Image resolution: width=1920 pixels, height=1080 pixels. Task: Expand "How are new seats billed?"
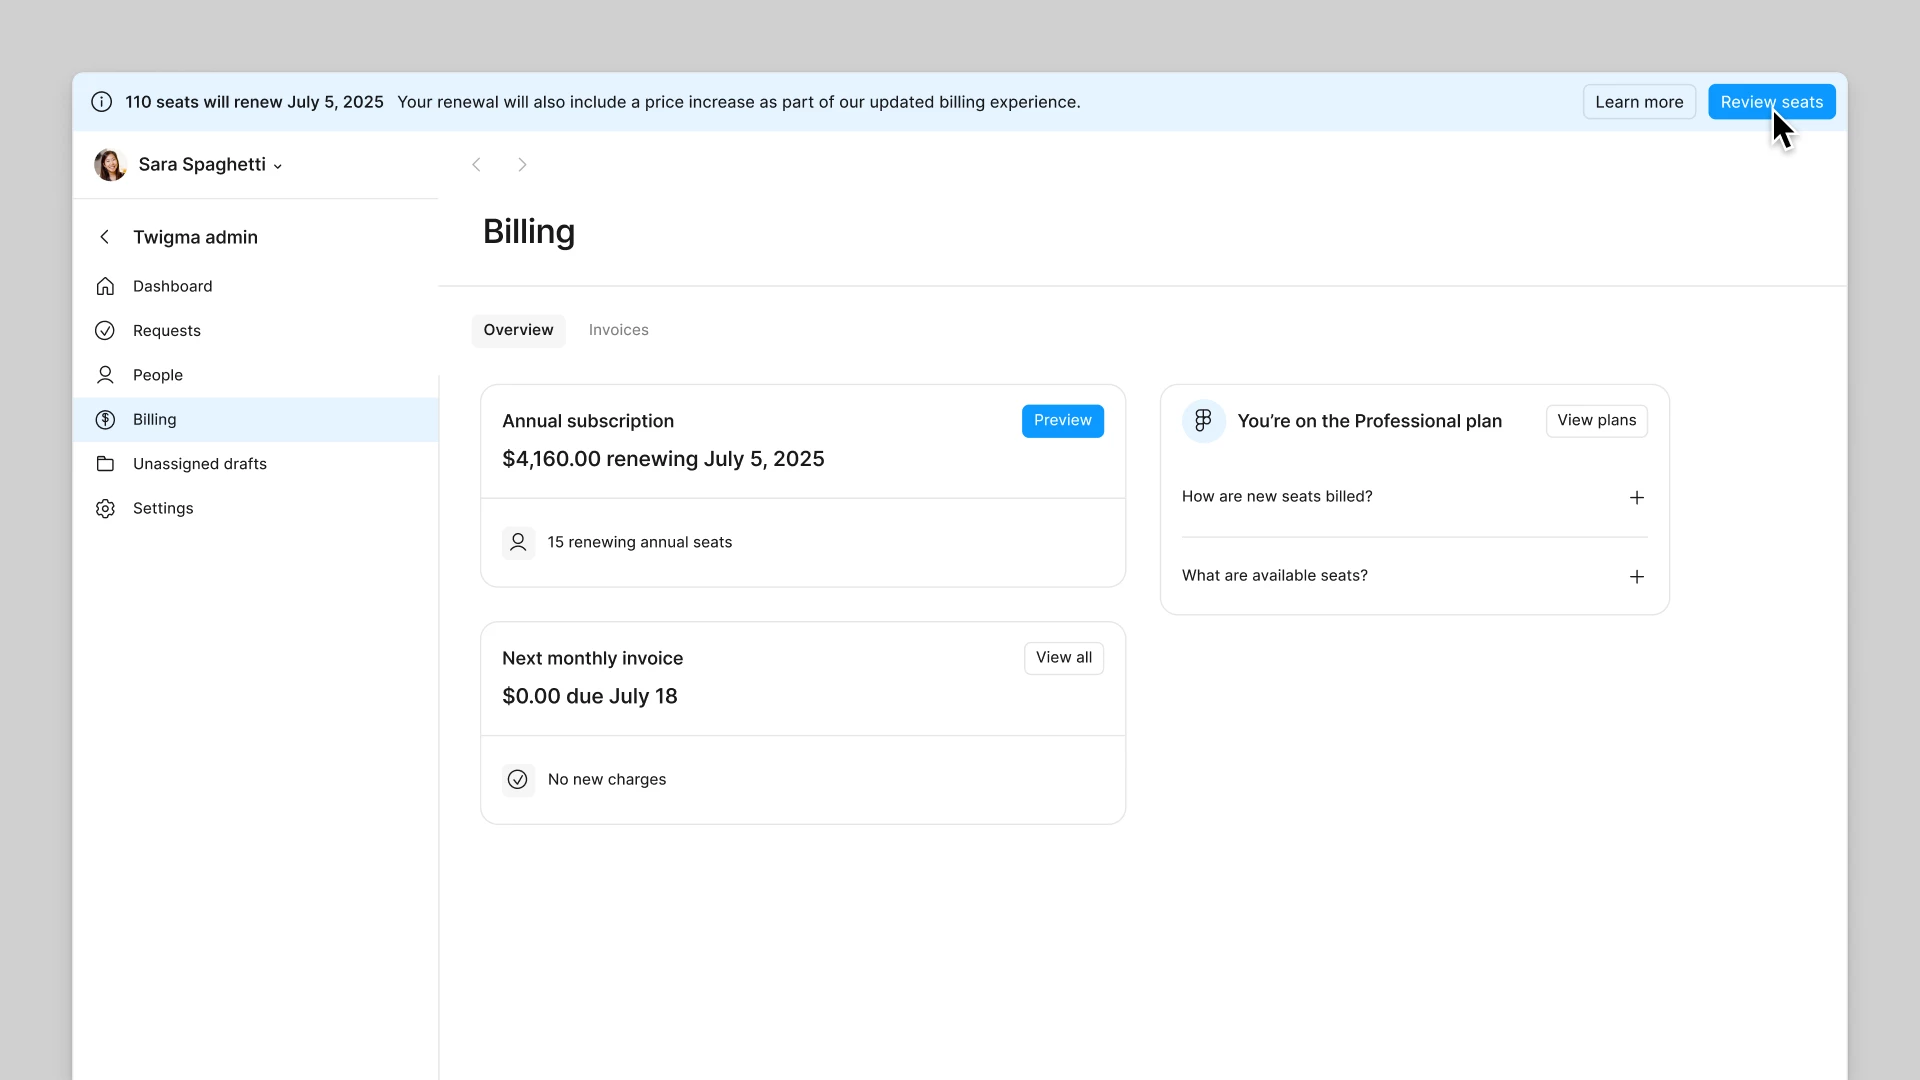[x=1636, y=498]
